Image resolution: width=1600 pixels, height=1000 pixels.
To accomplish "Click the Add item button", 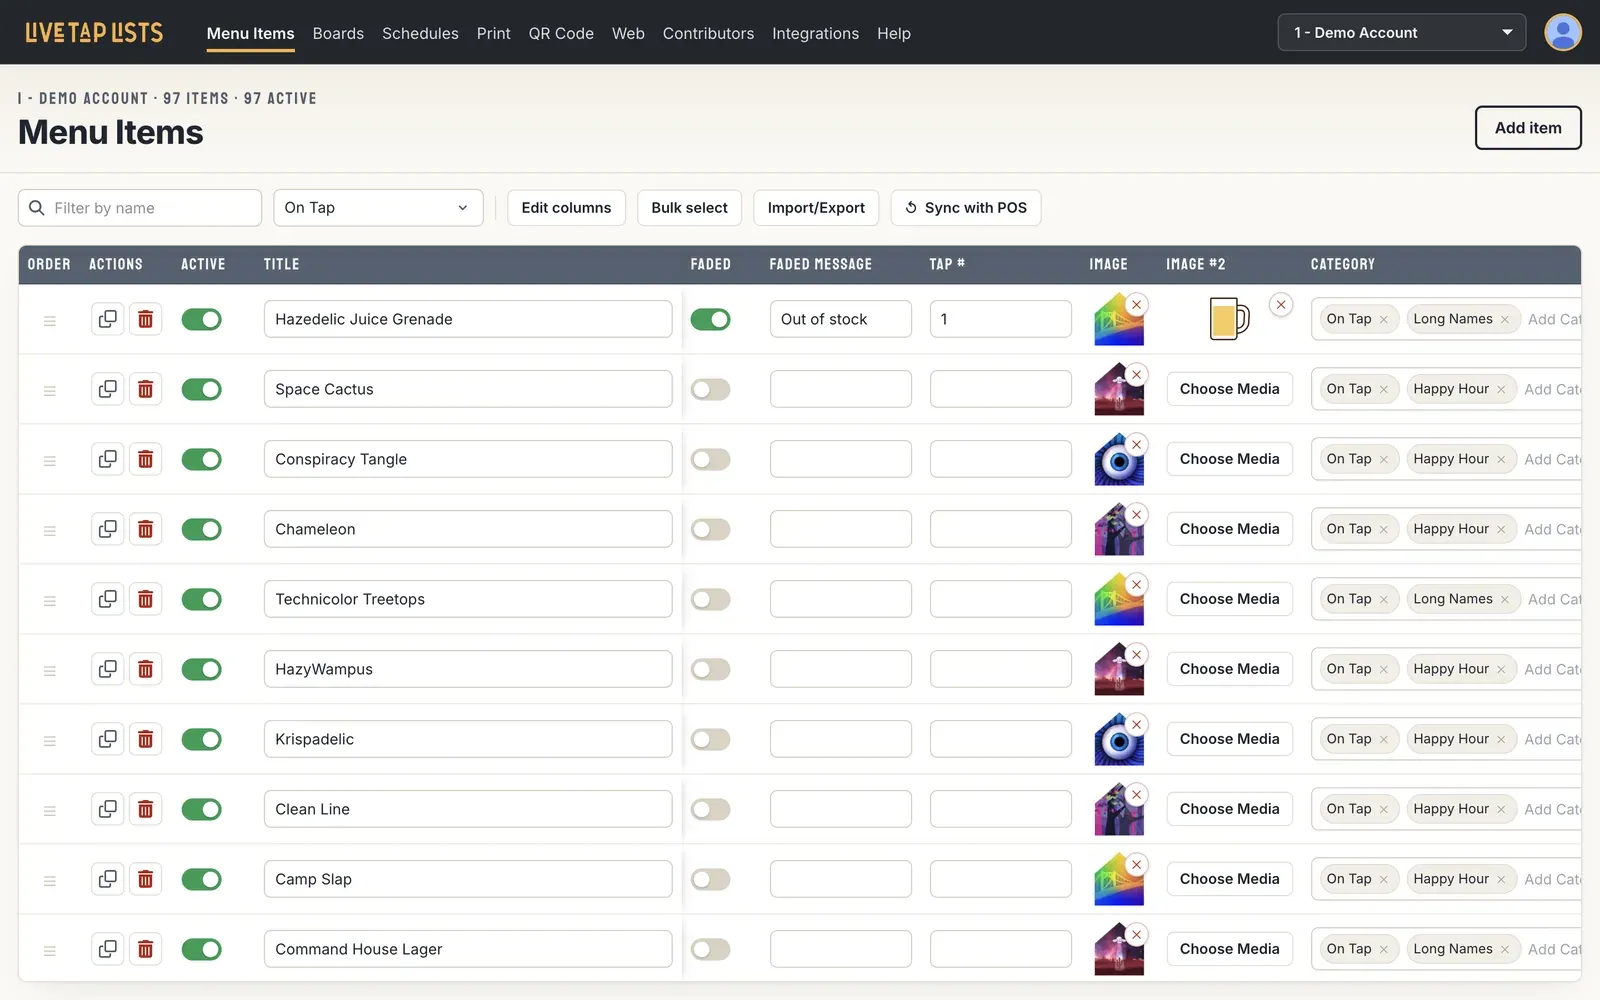I will 1528,128.
